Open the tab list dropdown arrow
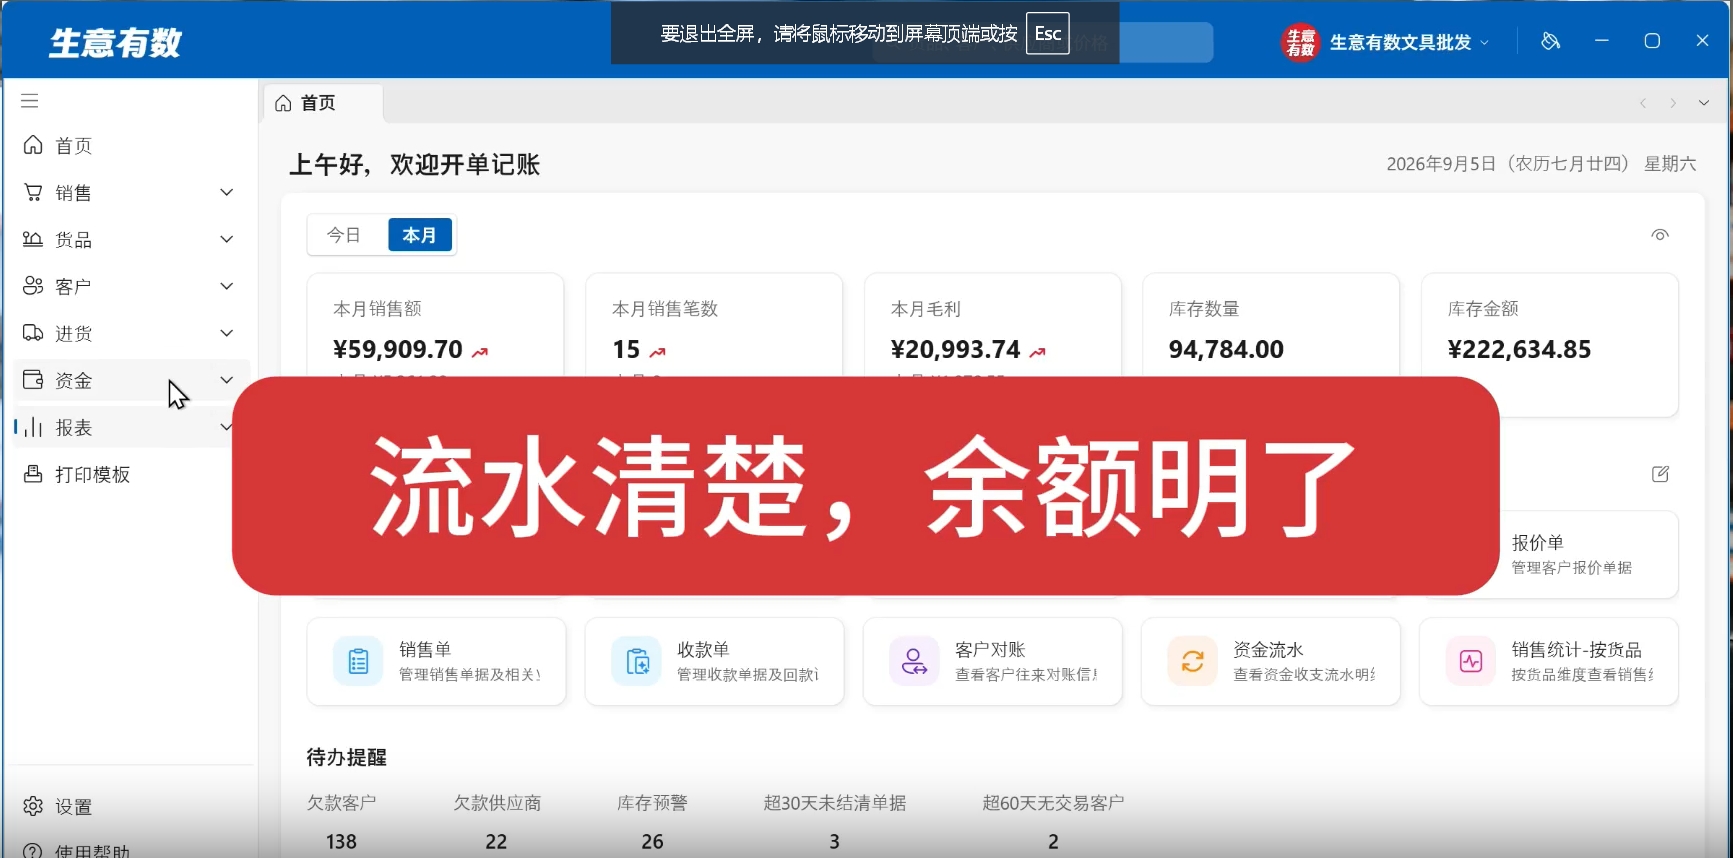1733x858 pixels. coord(1704,103)
